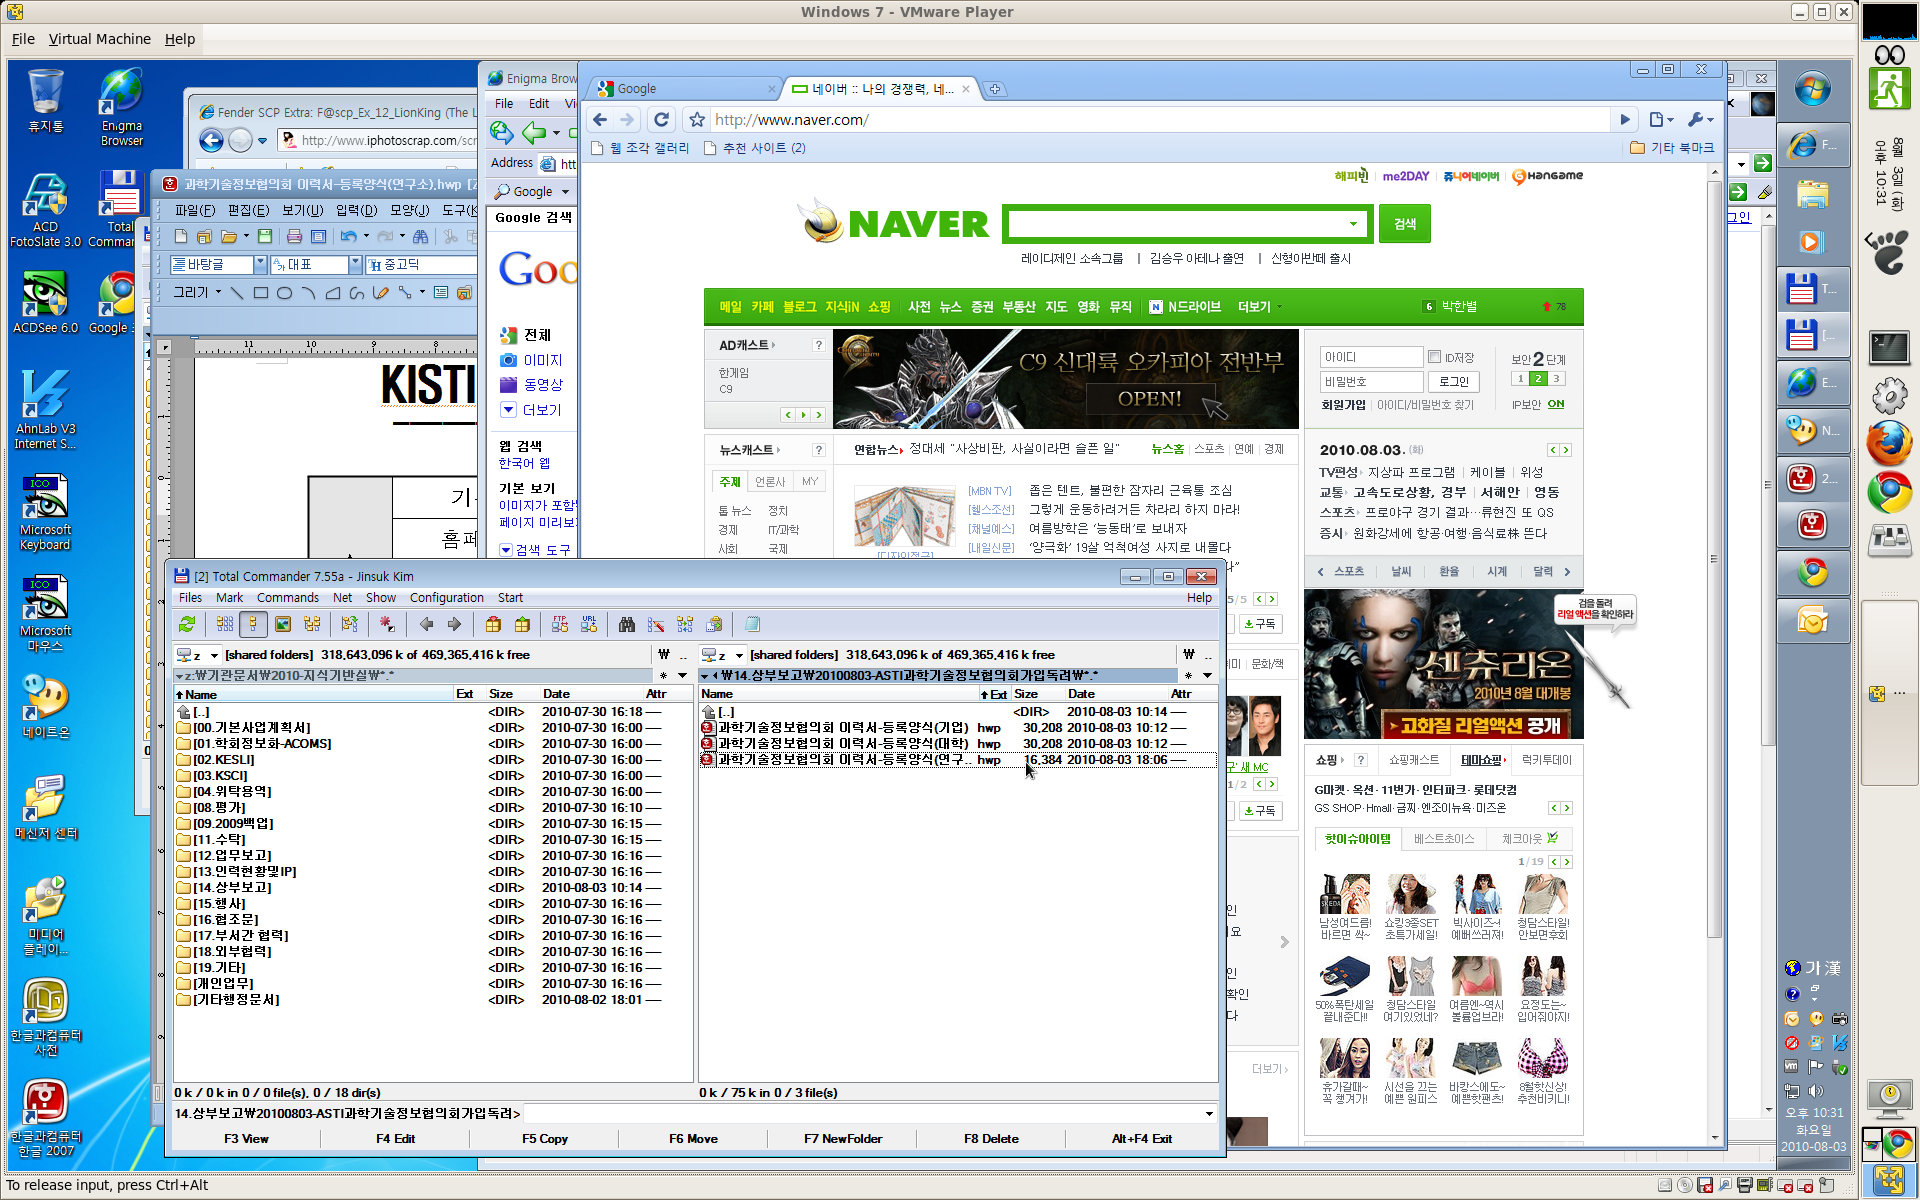Image resolution: width=1920 pixels, height=1200 pixels.
Task: Click the FTP connect icon in Total Commander
Action: point(560,625)
